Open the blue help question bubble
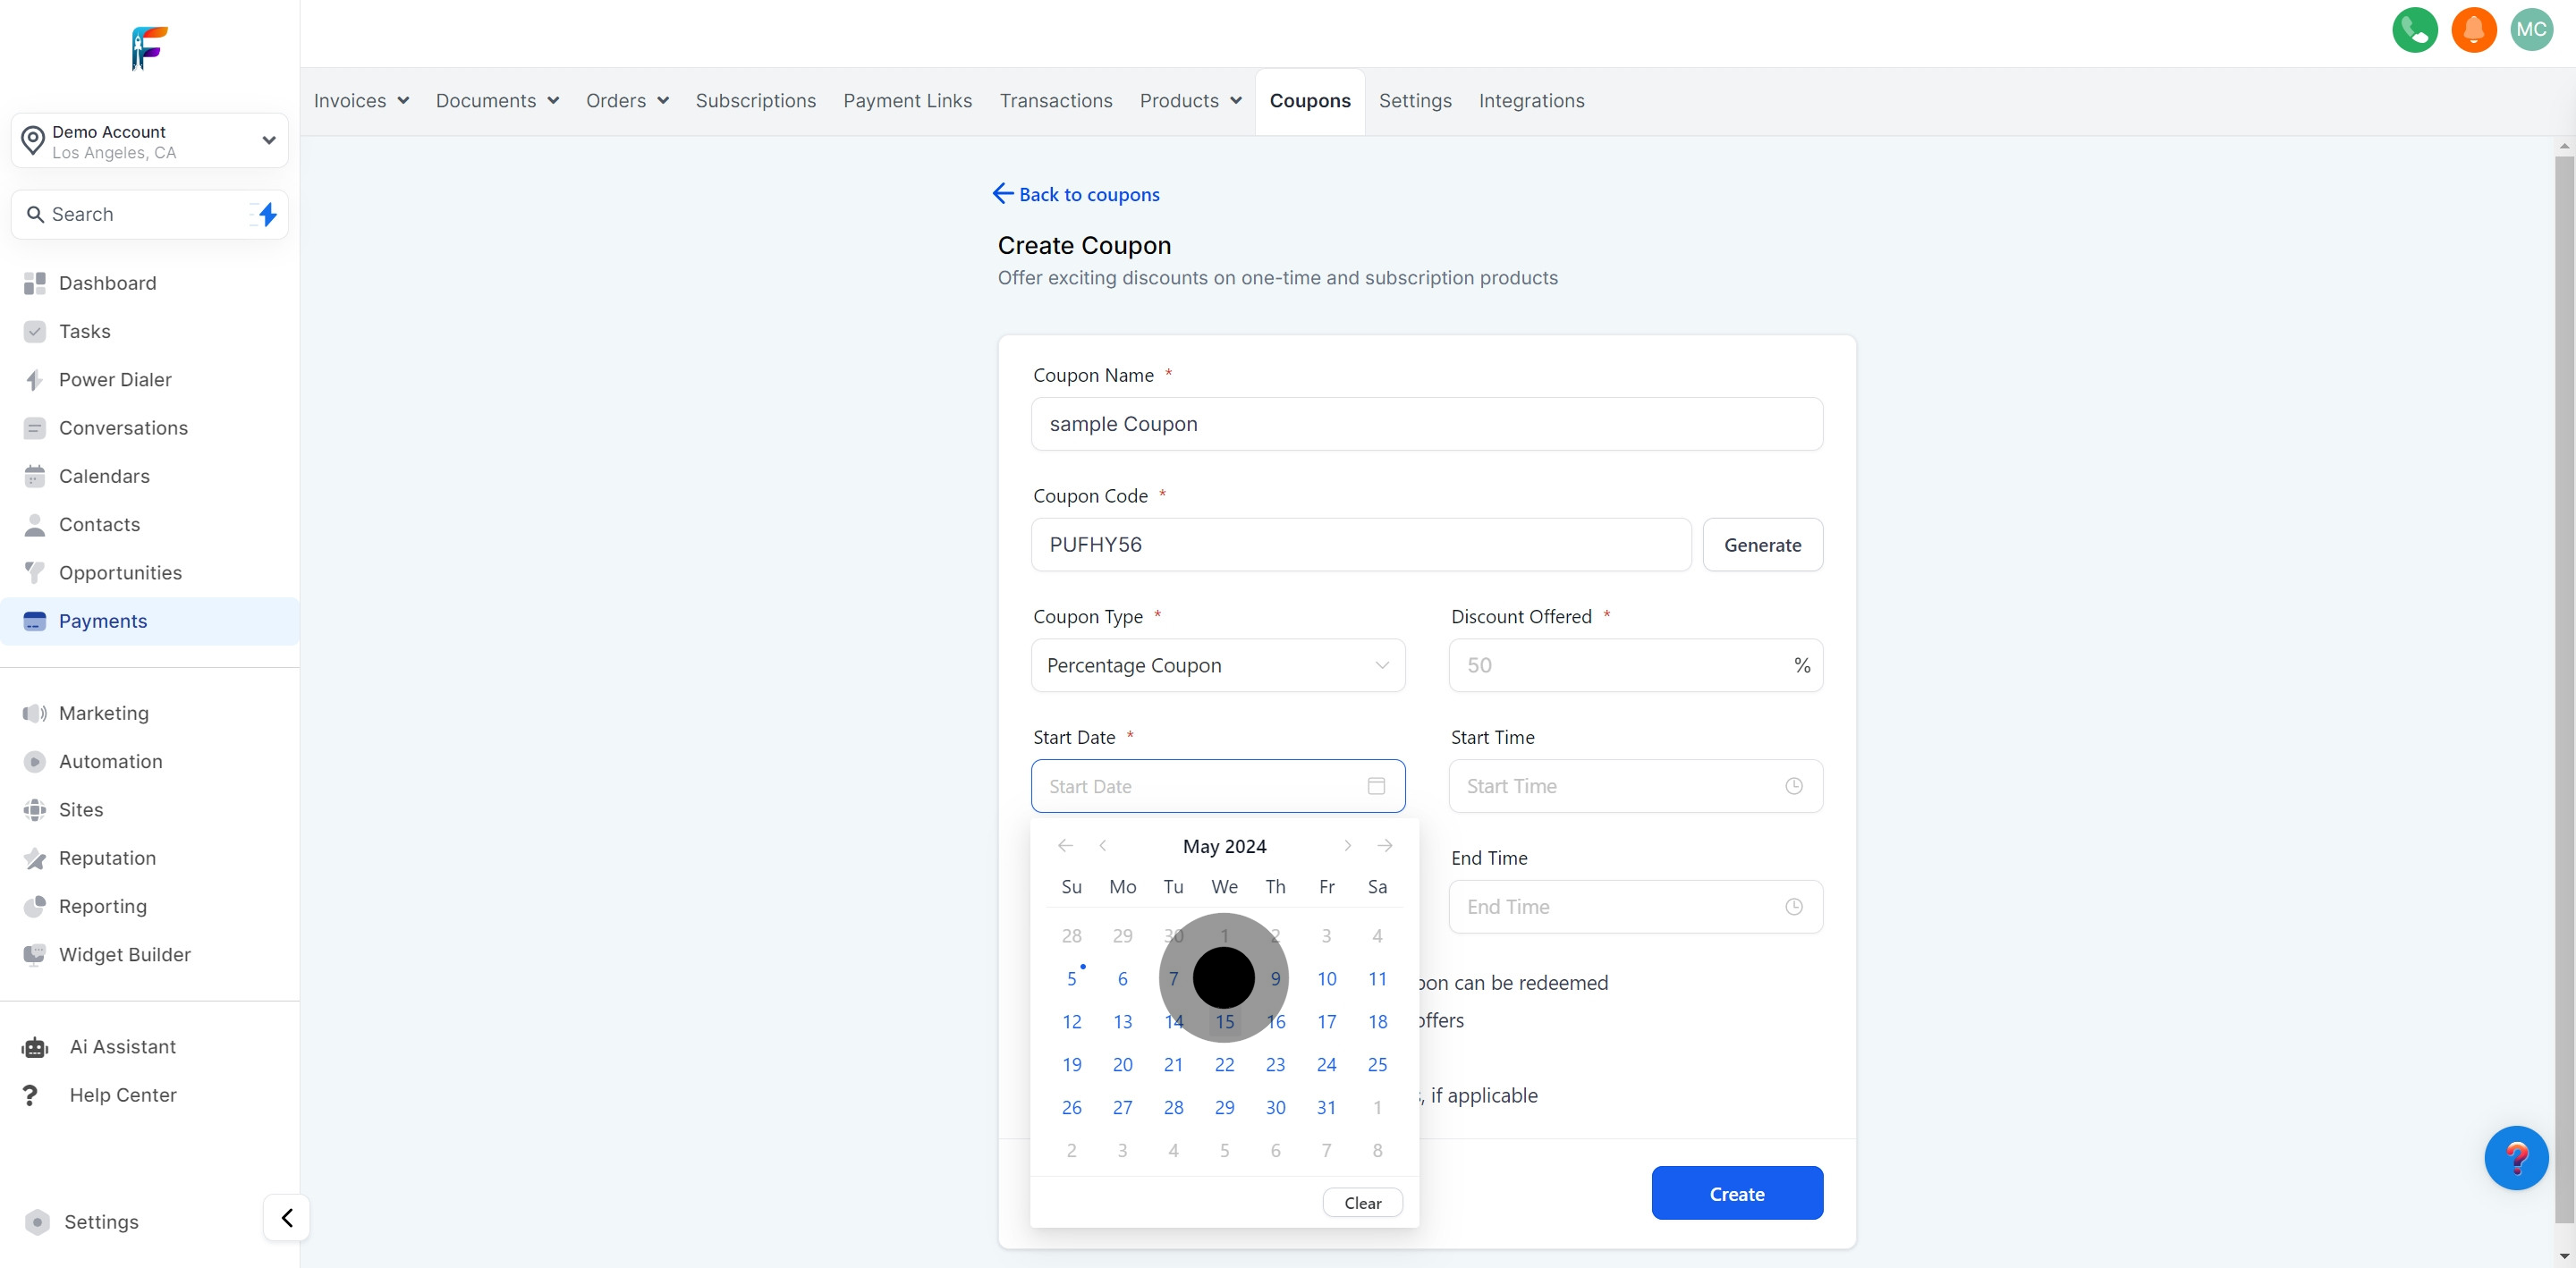This screenshot has width=2576, height=1268. pos(2516,1158)
